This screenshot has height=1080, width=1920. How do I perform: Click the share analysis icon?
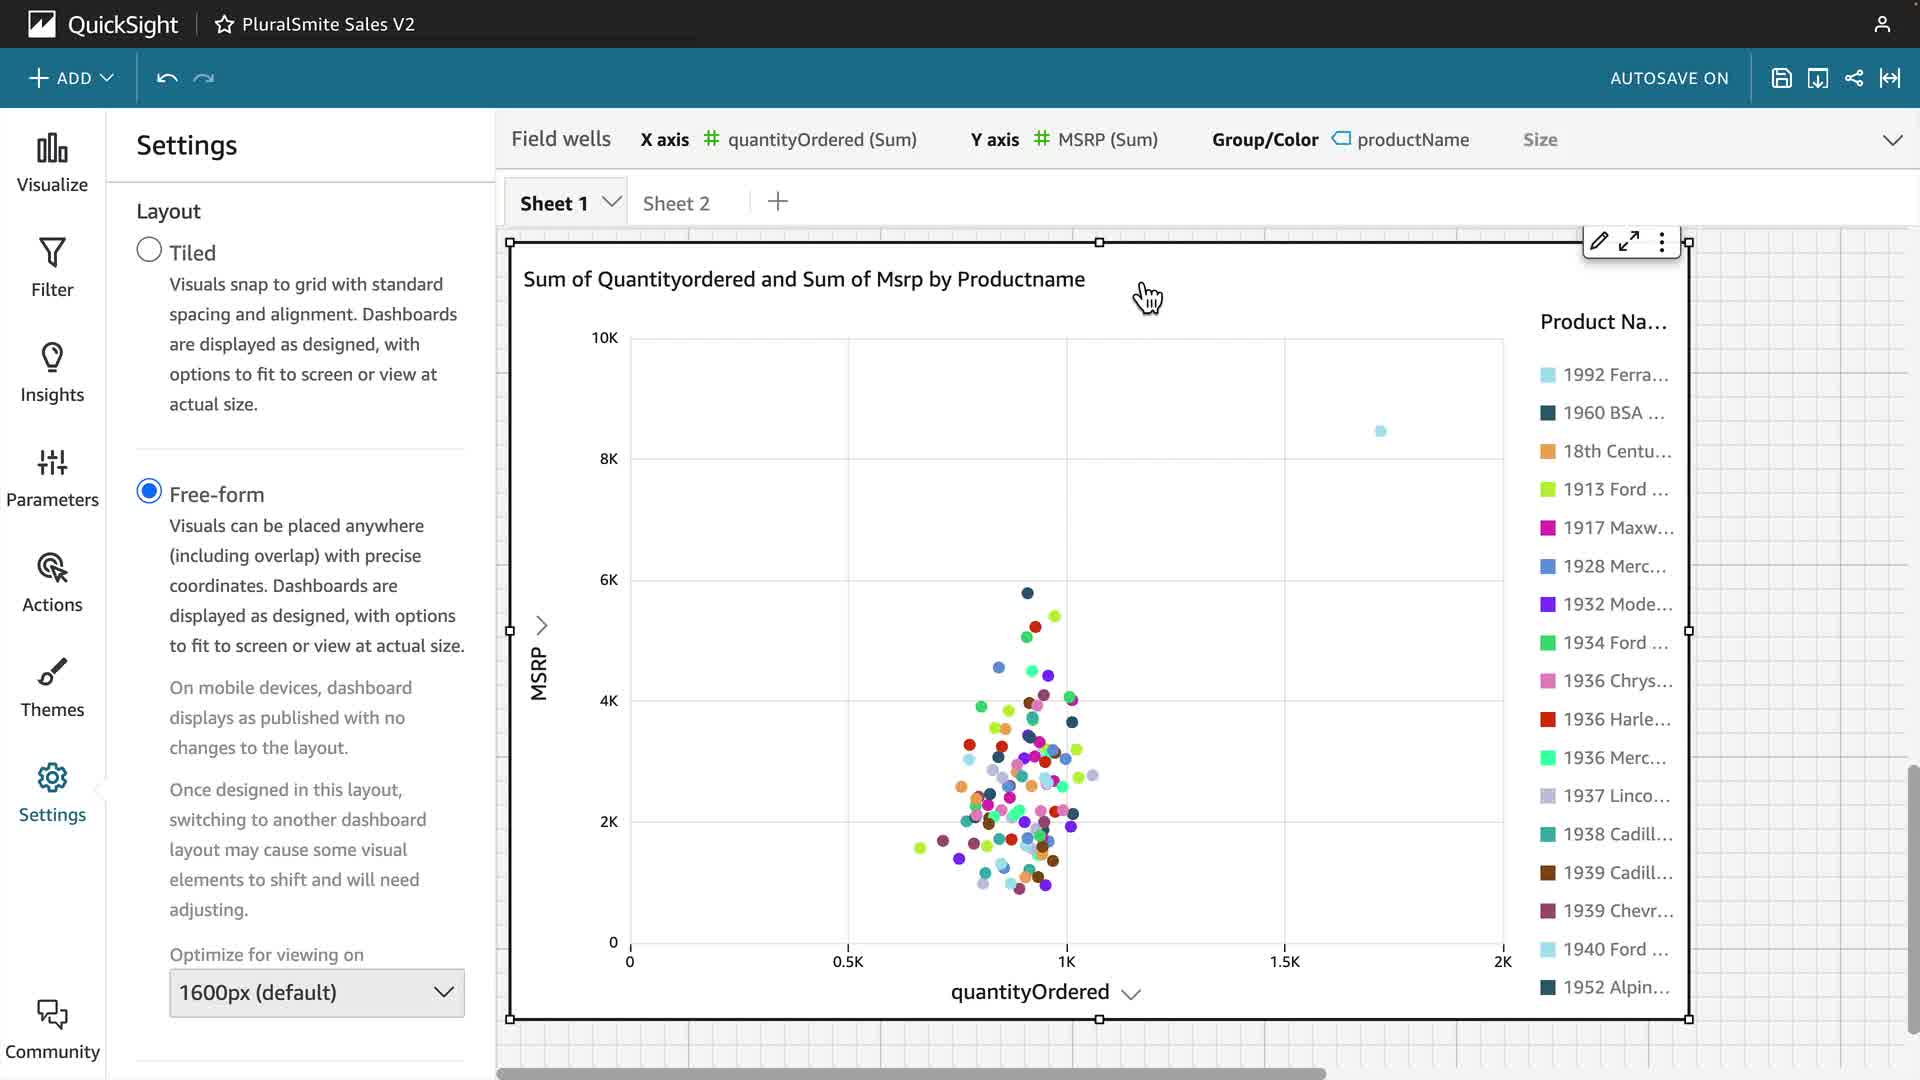coord(1853,78)
